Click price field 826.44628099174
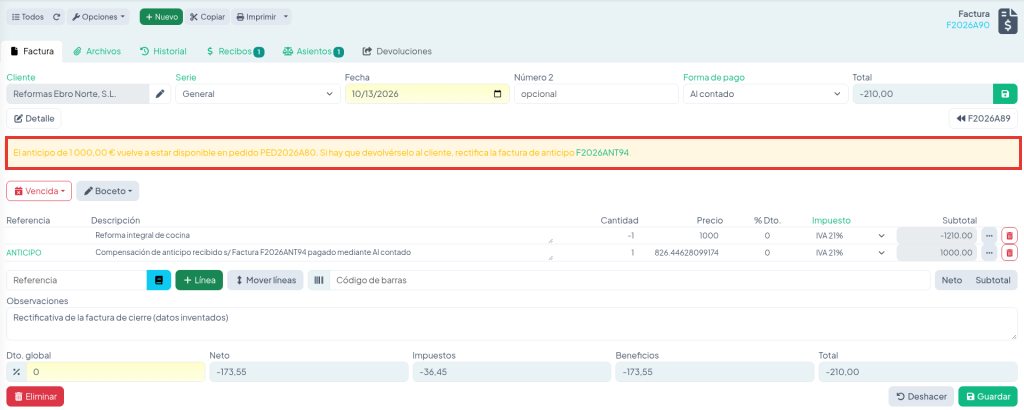This screenshot has width=1024, height=410. (682, 253)
